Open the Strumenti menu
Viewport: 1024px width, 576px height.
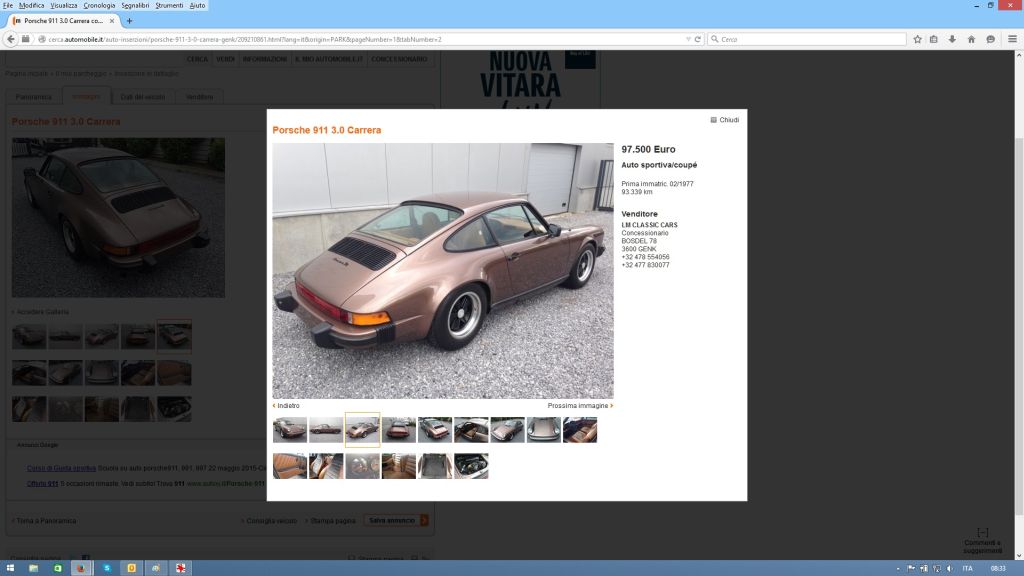[x=169, y=5]
